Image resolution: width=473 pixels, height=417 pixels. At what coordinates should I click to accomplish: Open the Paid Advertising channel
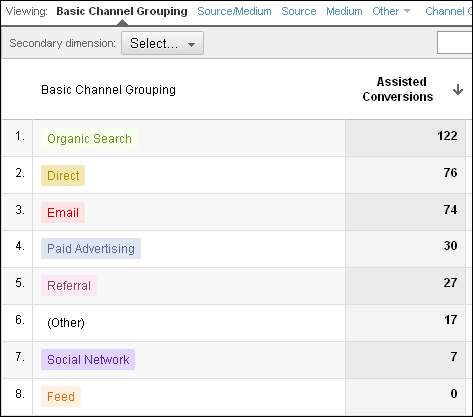[x=91, y=248]
